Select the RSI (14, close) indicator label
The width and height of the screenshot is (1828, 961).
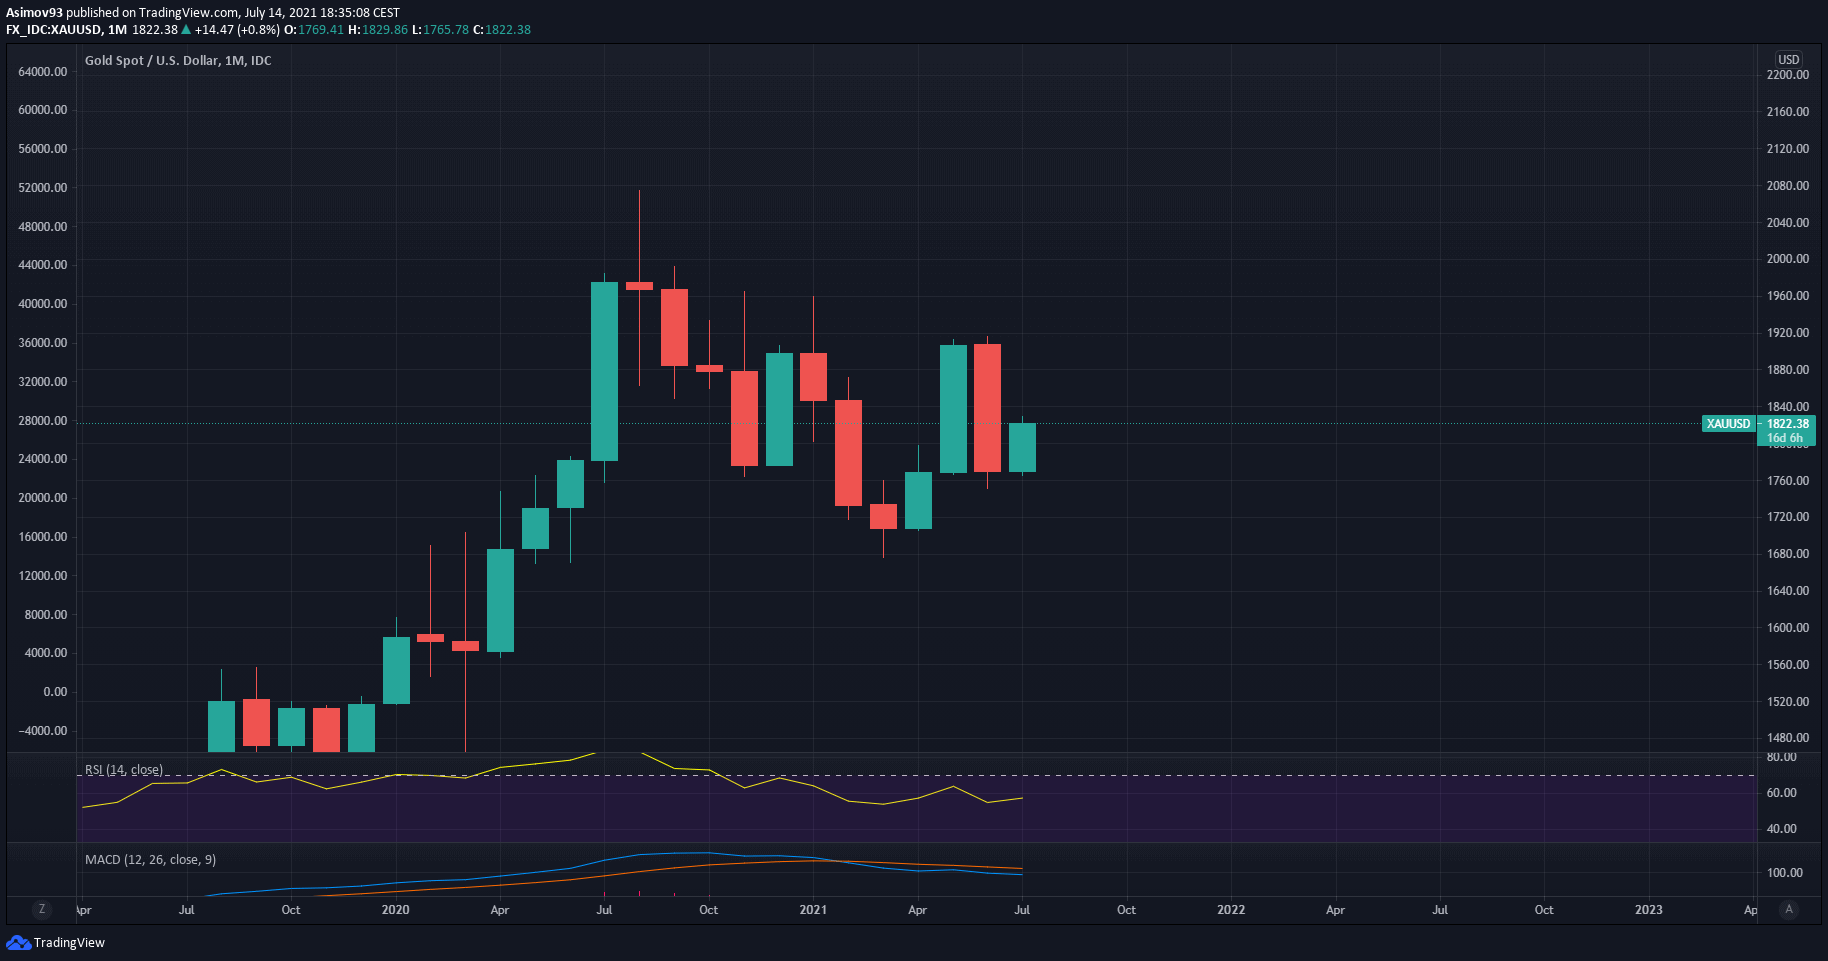(123, 770)
